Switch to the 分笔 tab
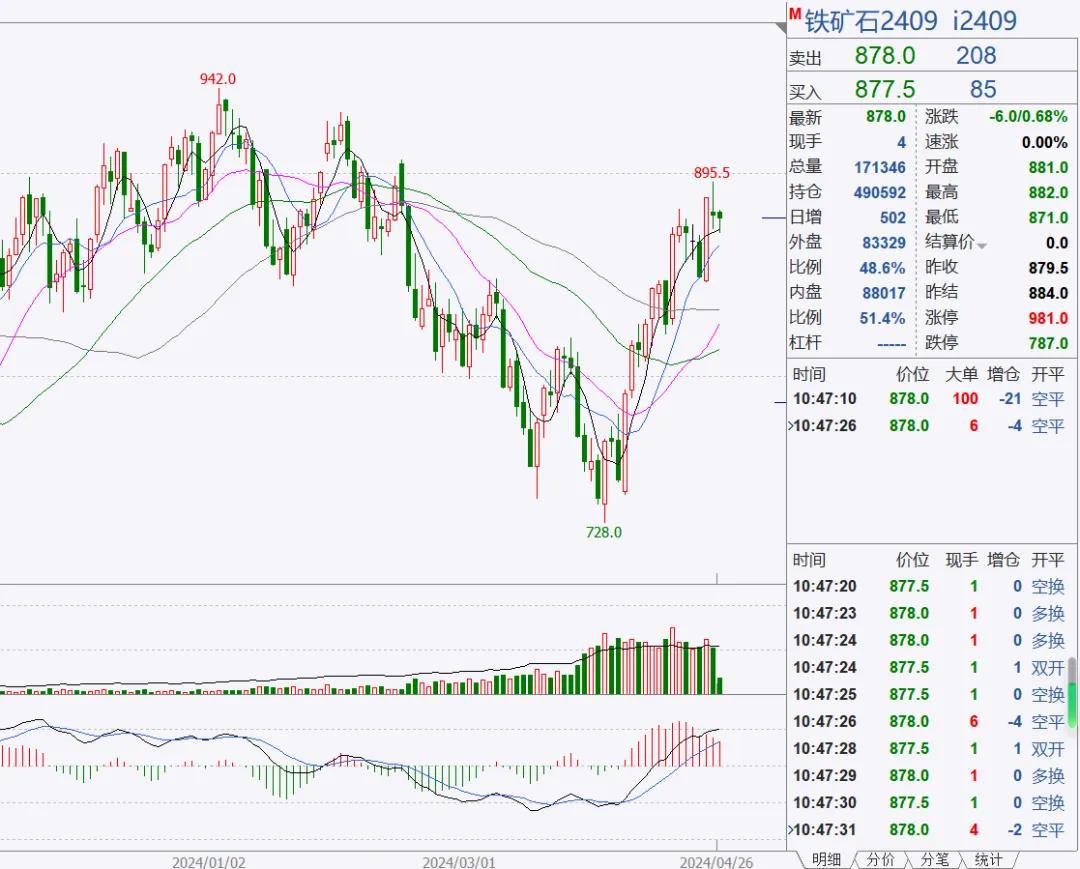Image resolution: width=1080 pixels, height=869 pixels. click(935, 859)
